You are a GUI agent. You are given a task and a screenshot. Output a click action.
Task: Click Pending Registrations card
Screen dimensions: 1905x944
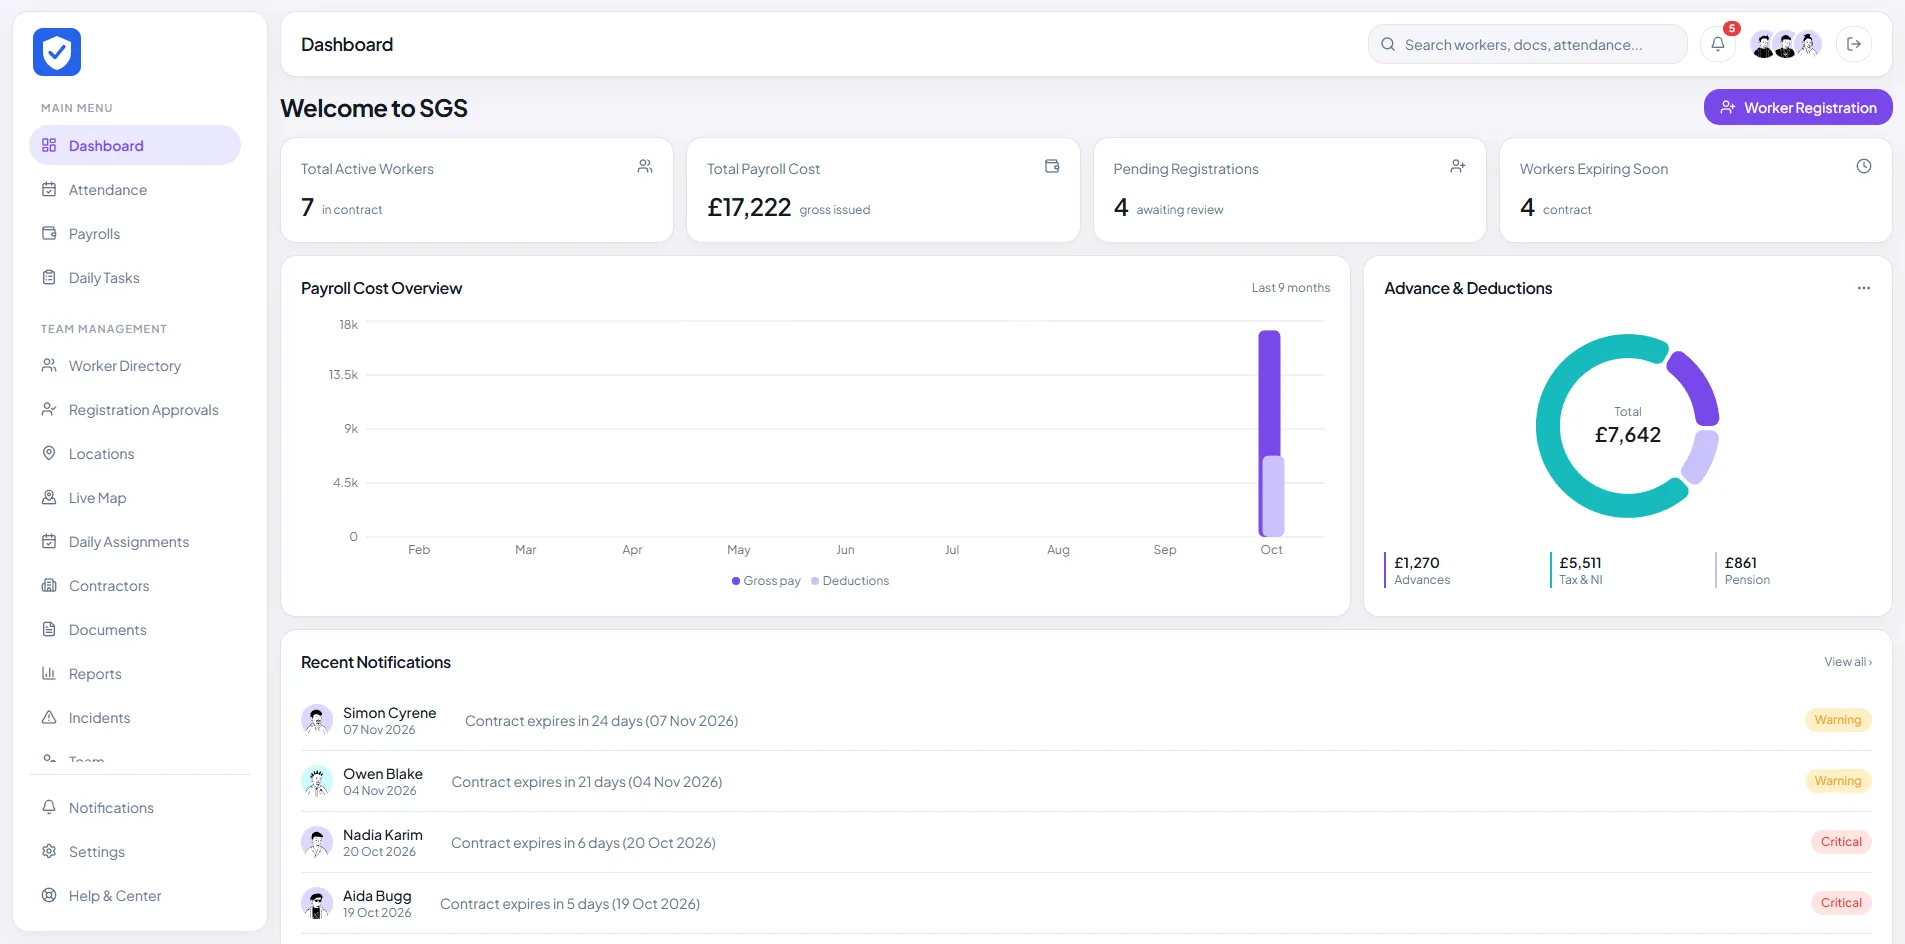(x=1289, y=190)
